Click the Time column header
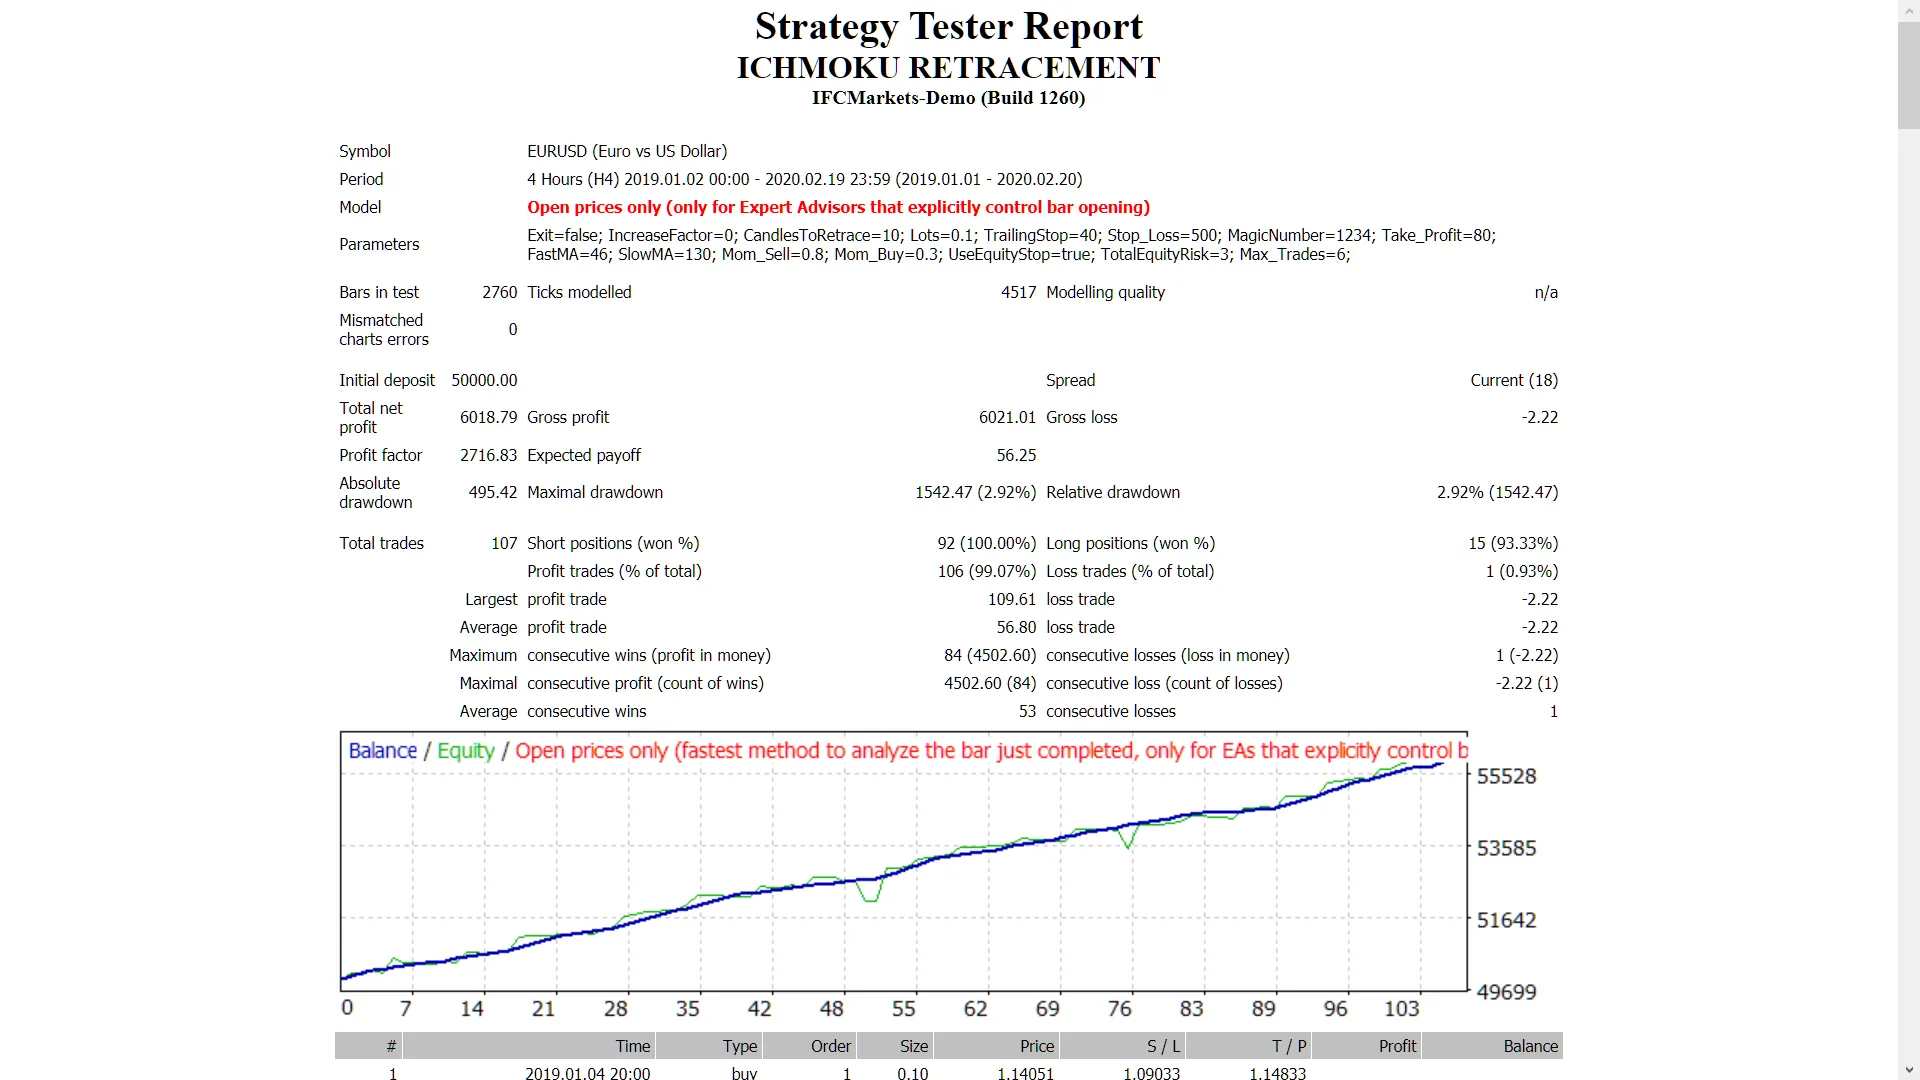Screen dimensions: 1920x1080 (x=632, y=1046)
